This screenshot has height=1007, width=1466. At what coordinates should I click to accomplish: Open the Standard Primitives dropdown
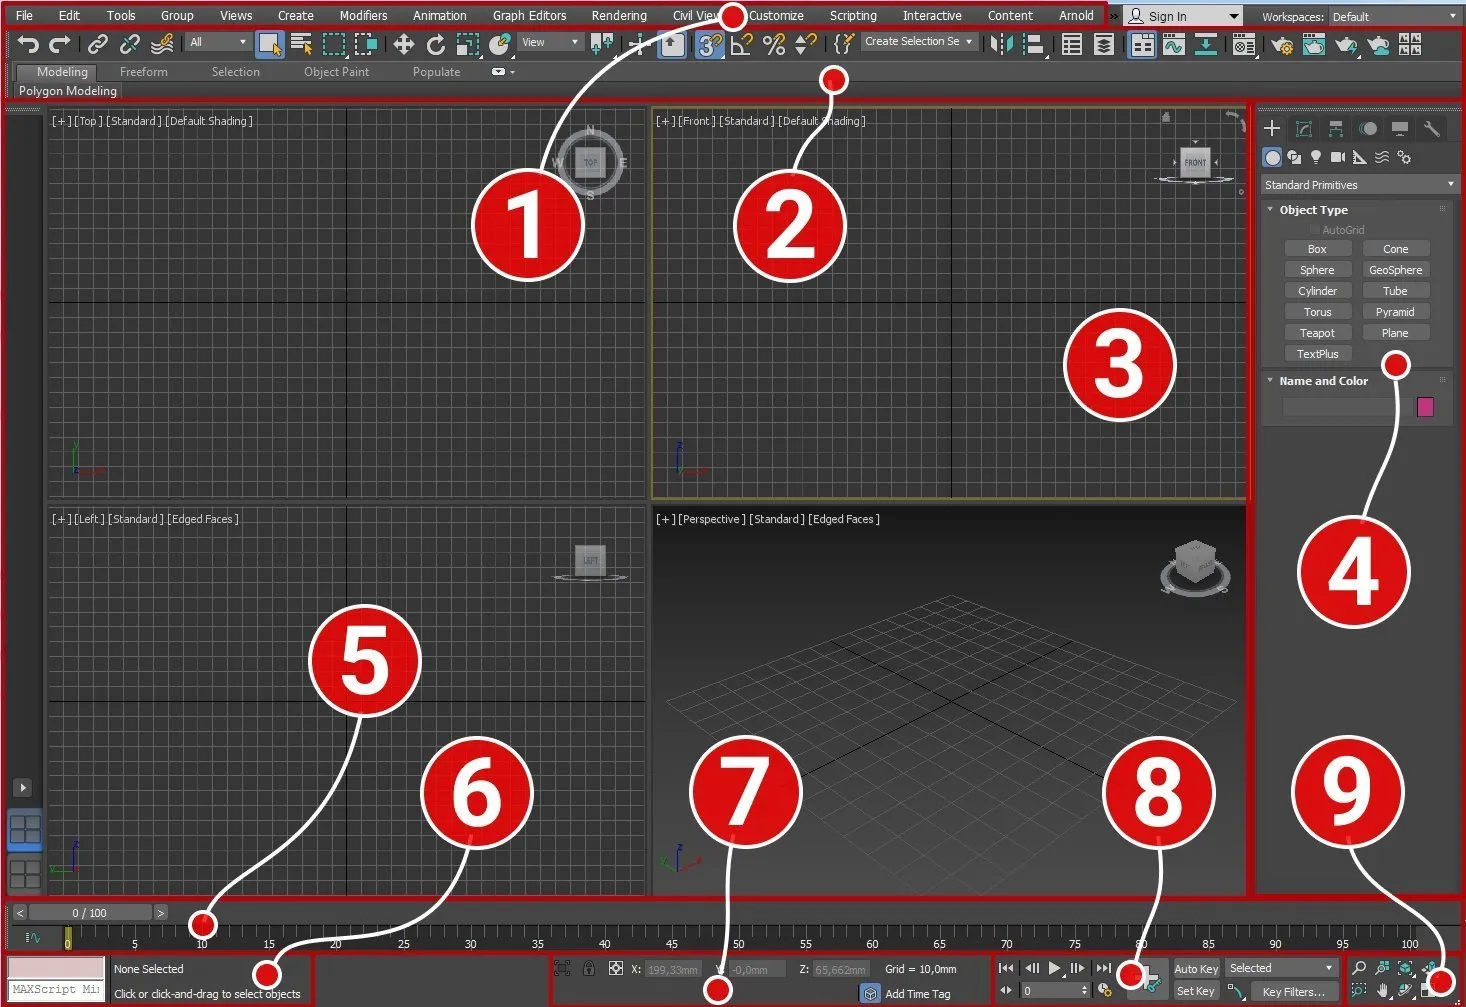click(1359, 185)
